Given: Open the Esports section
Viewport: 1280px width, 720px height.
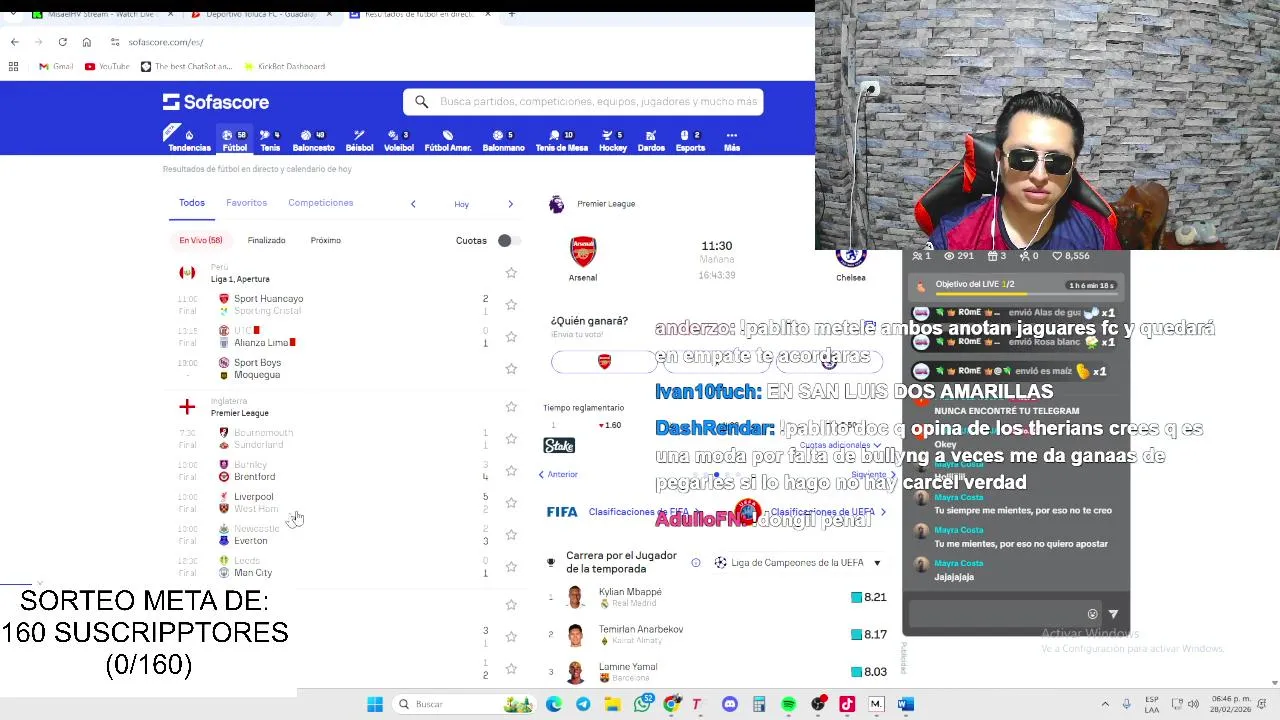Looking at the screenshot, I should click(x=690, y=140).
